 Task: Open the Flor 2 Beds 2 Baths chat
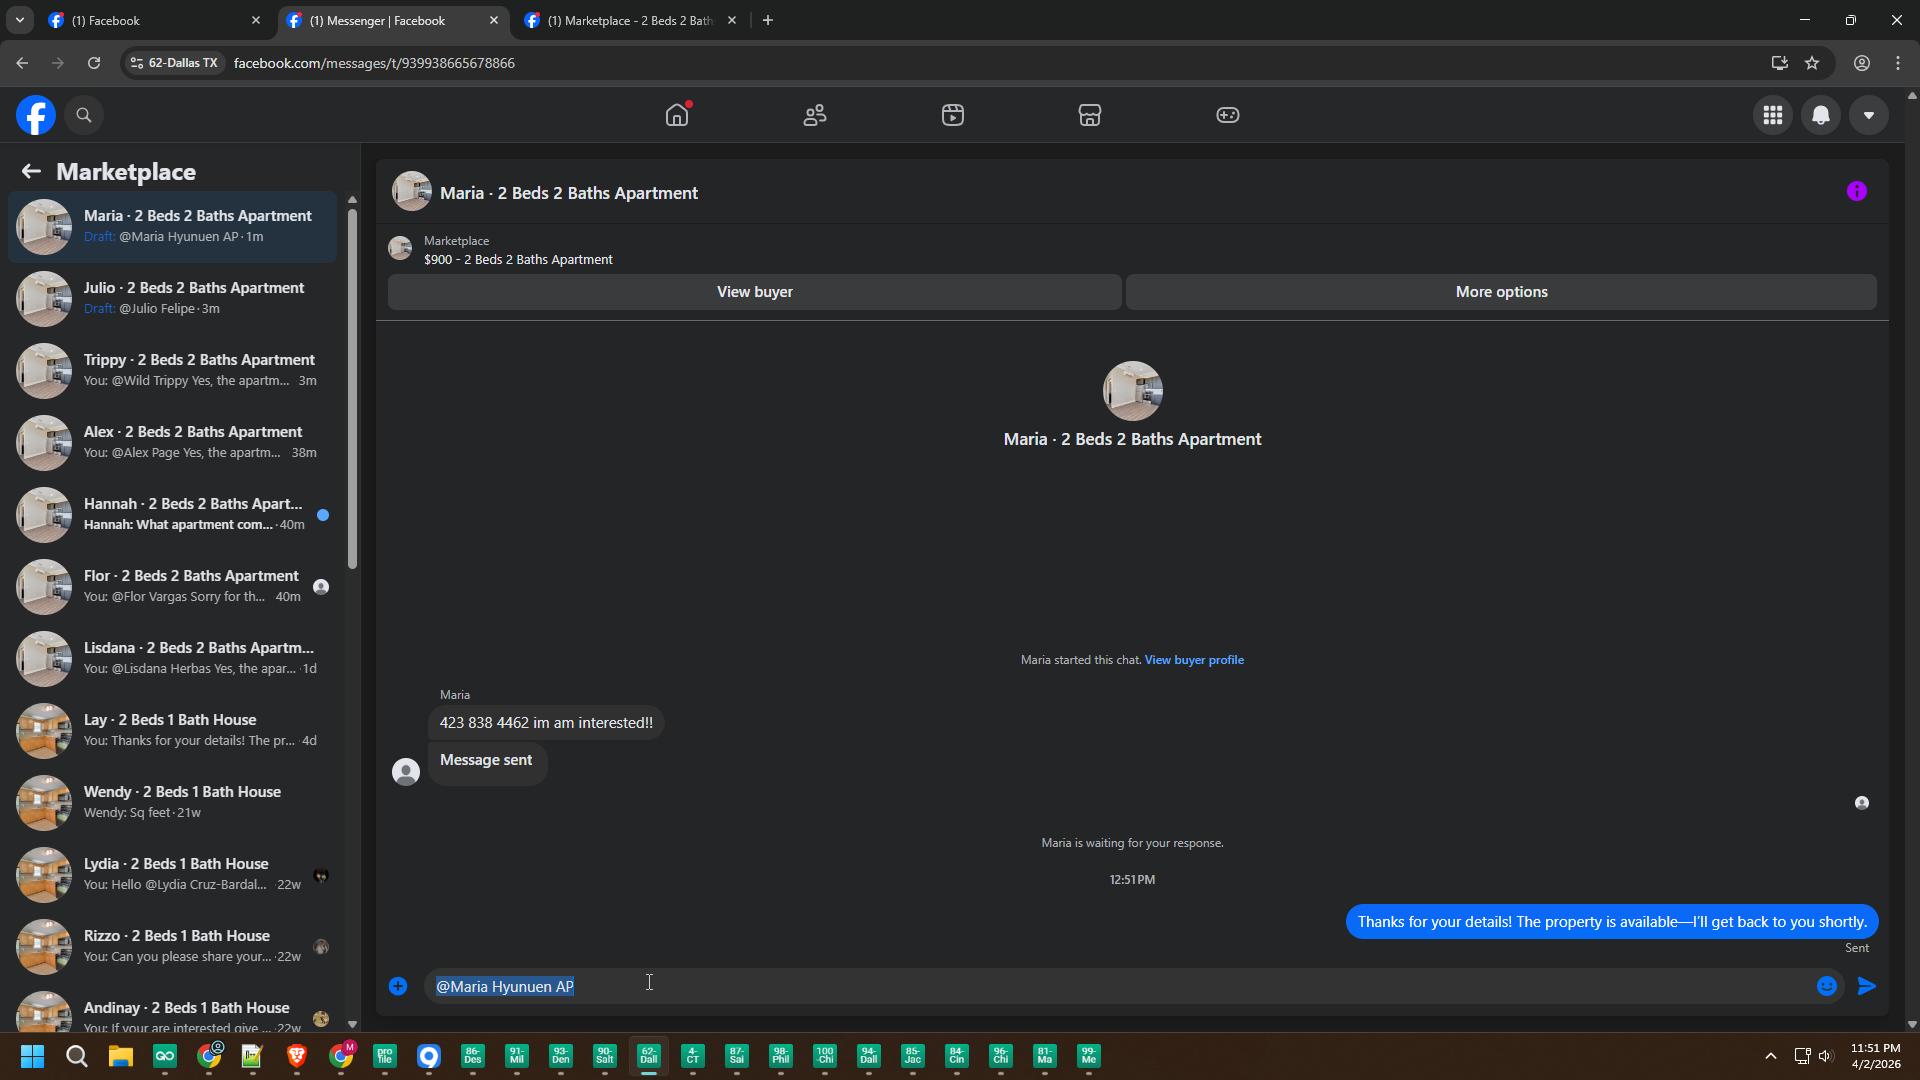(173, 586)
